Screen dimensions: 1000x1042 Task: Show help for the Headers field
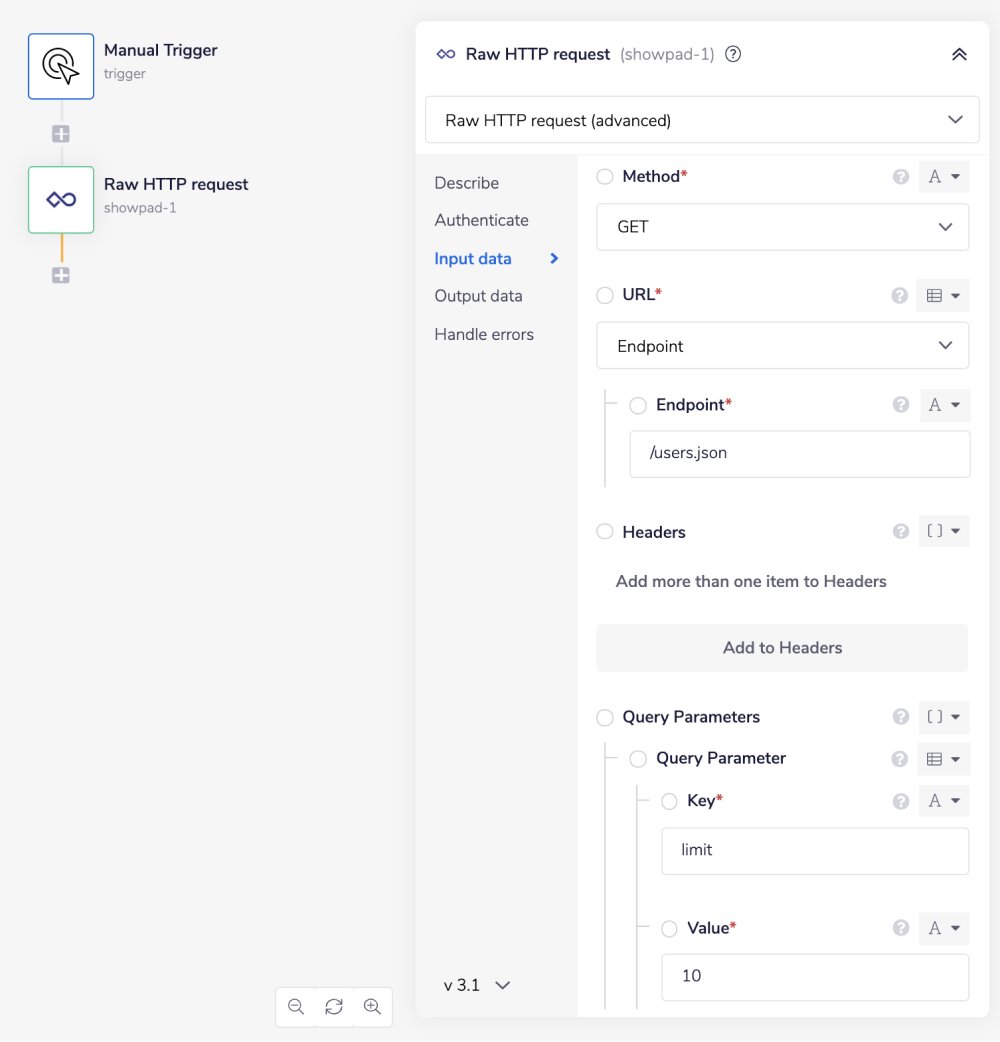[901, 532]
